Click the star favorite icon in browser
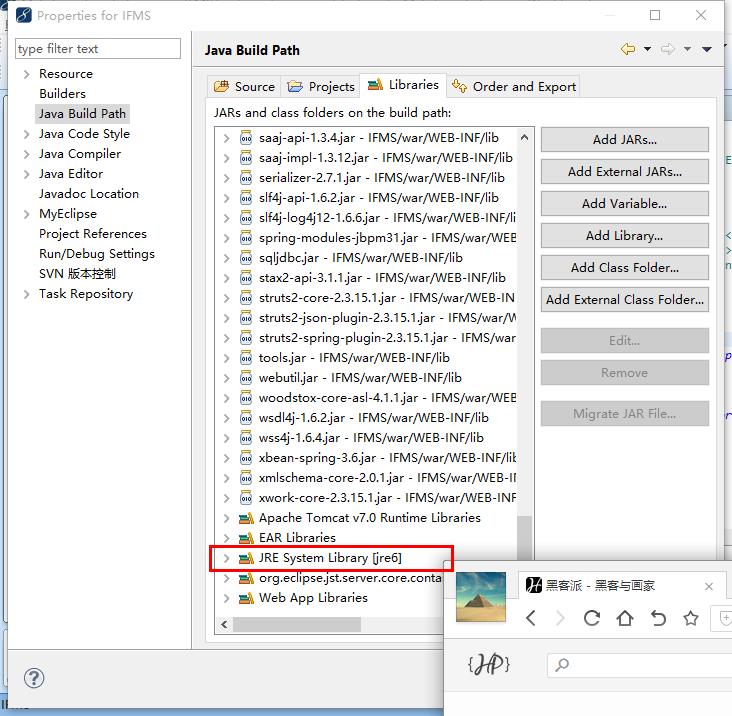The height and width of the screenshot is (716, 732). pyautogui.click(x=690, y=618)
